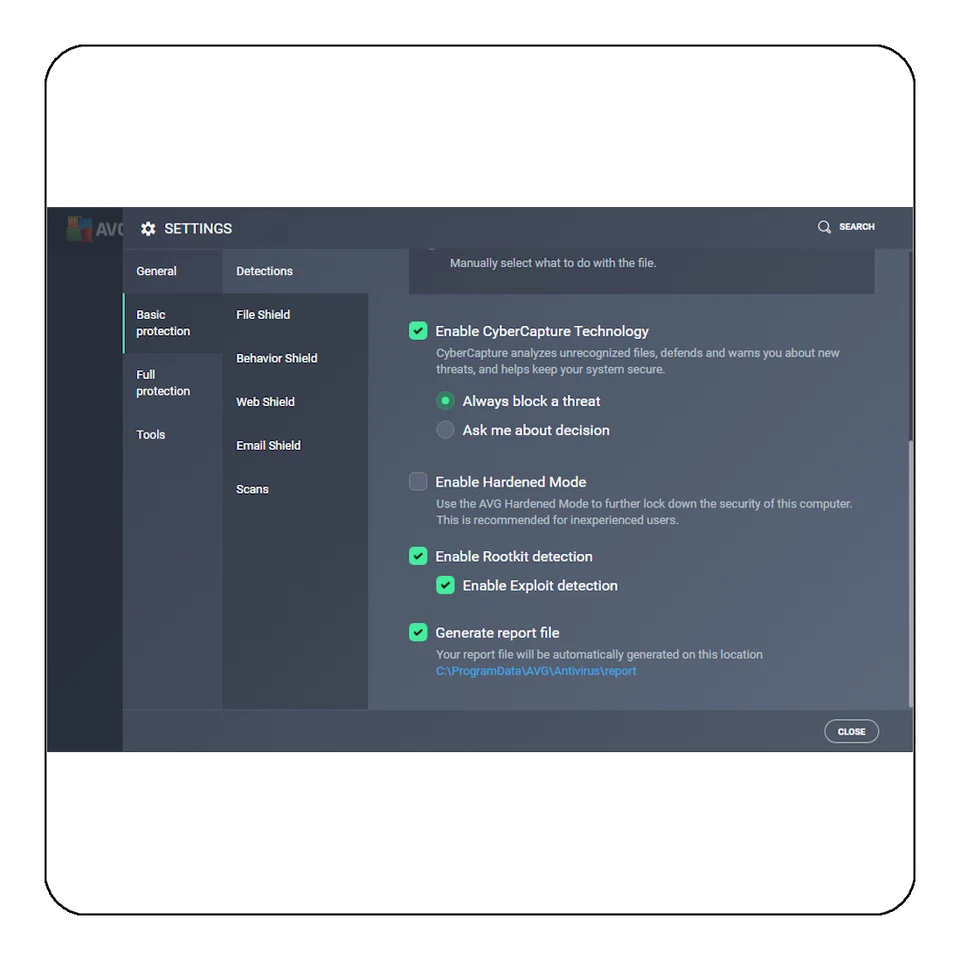Enable Hardened Mode

point(418,481)
